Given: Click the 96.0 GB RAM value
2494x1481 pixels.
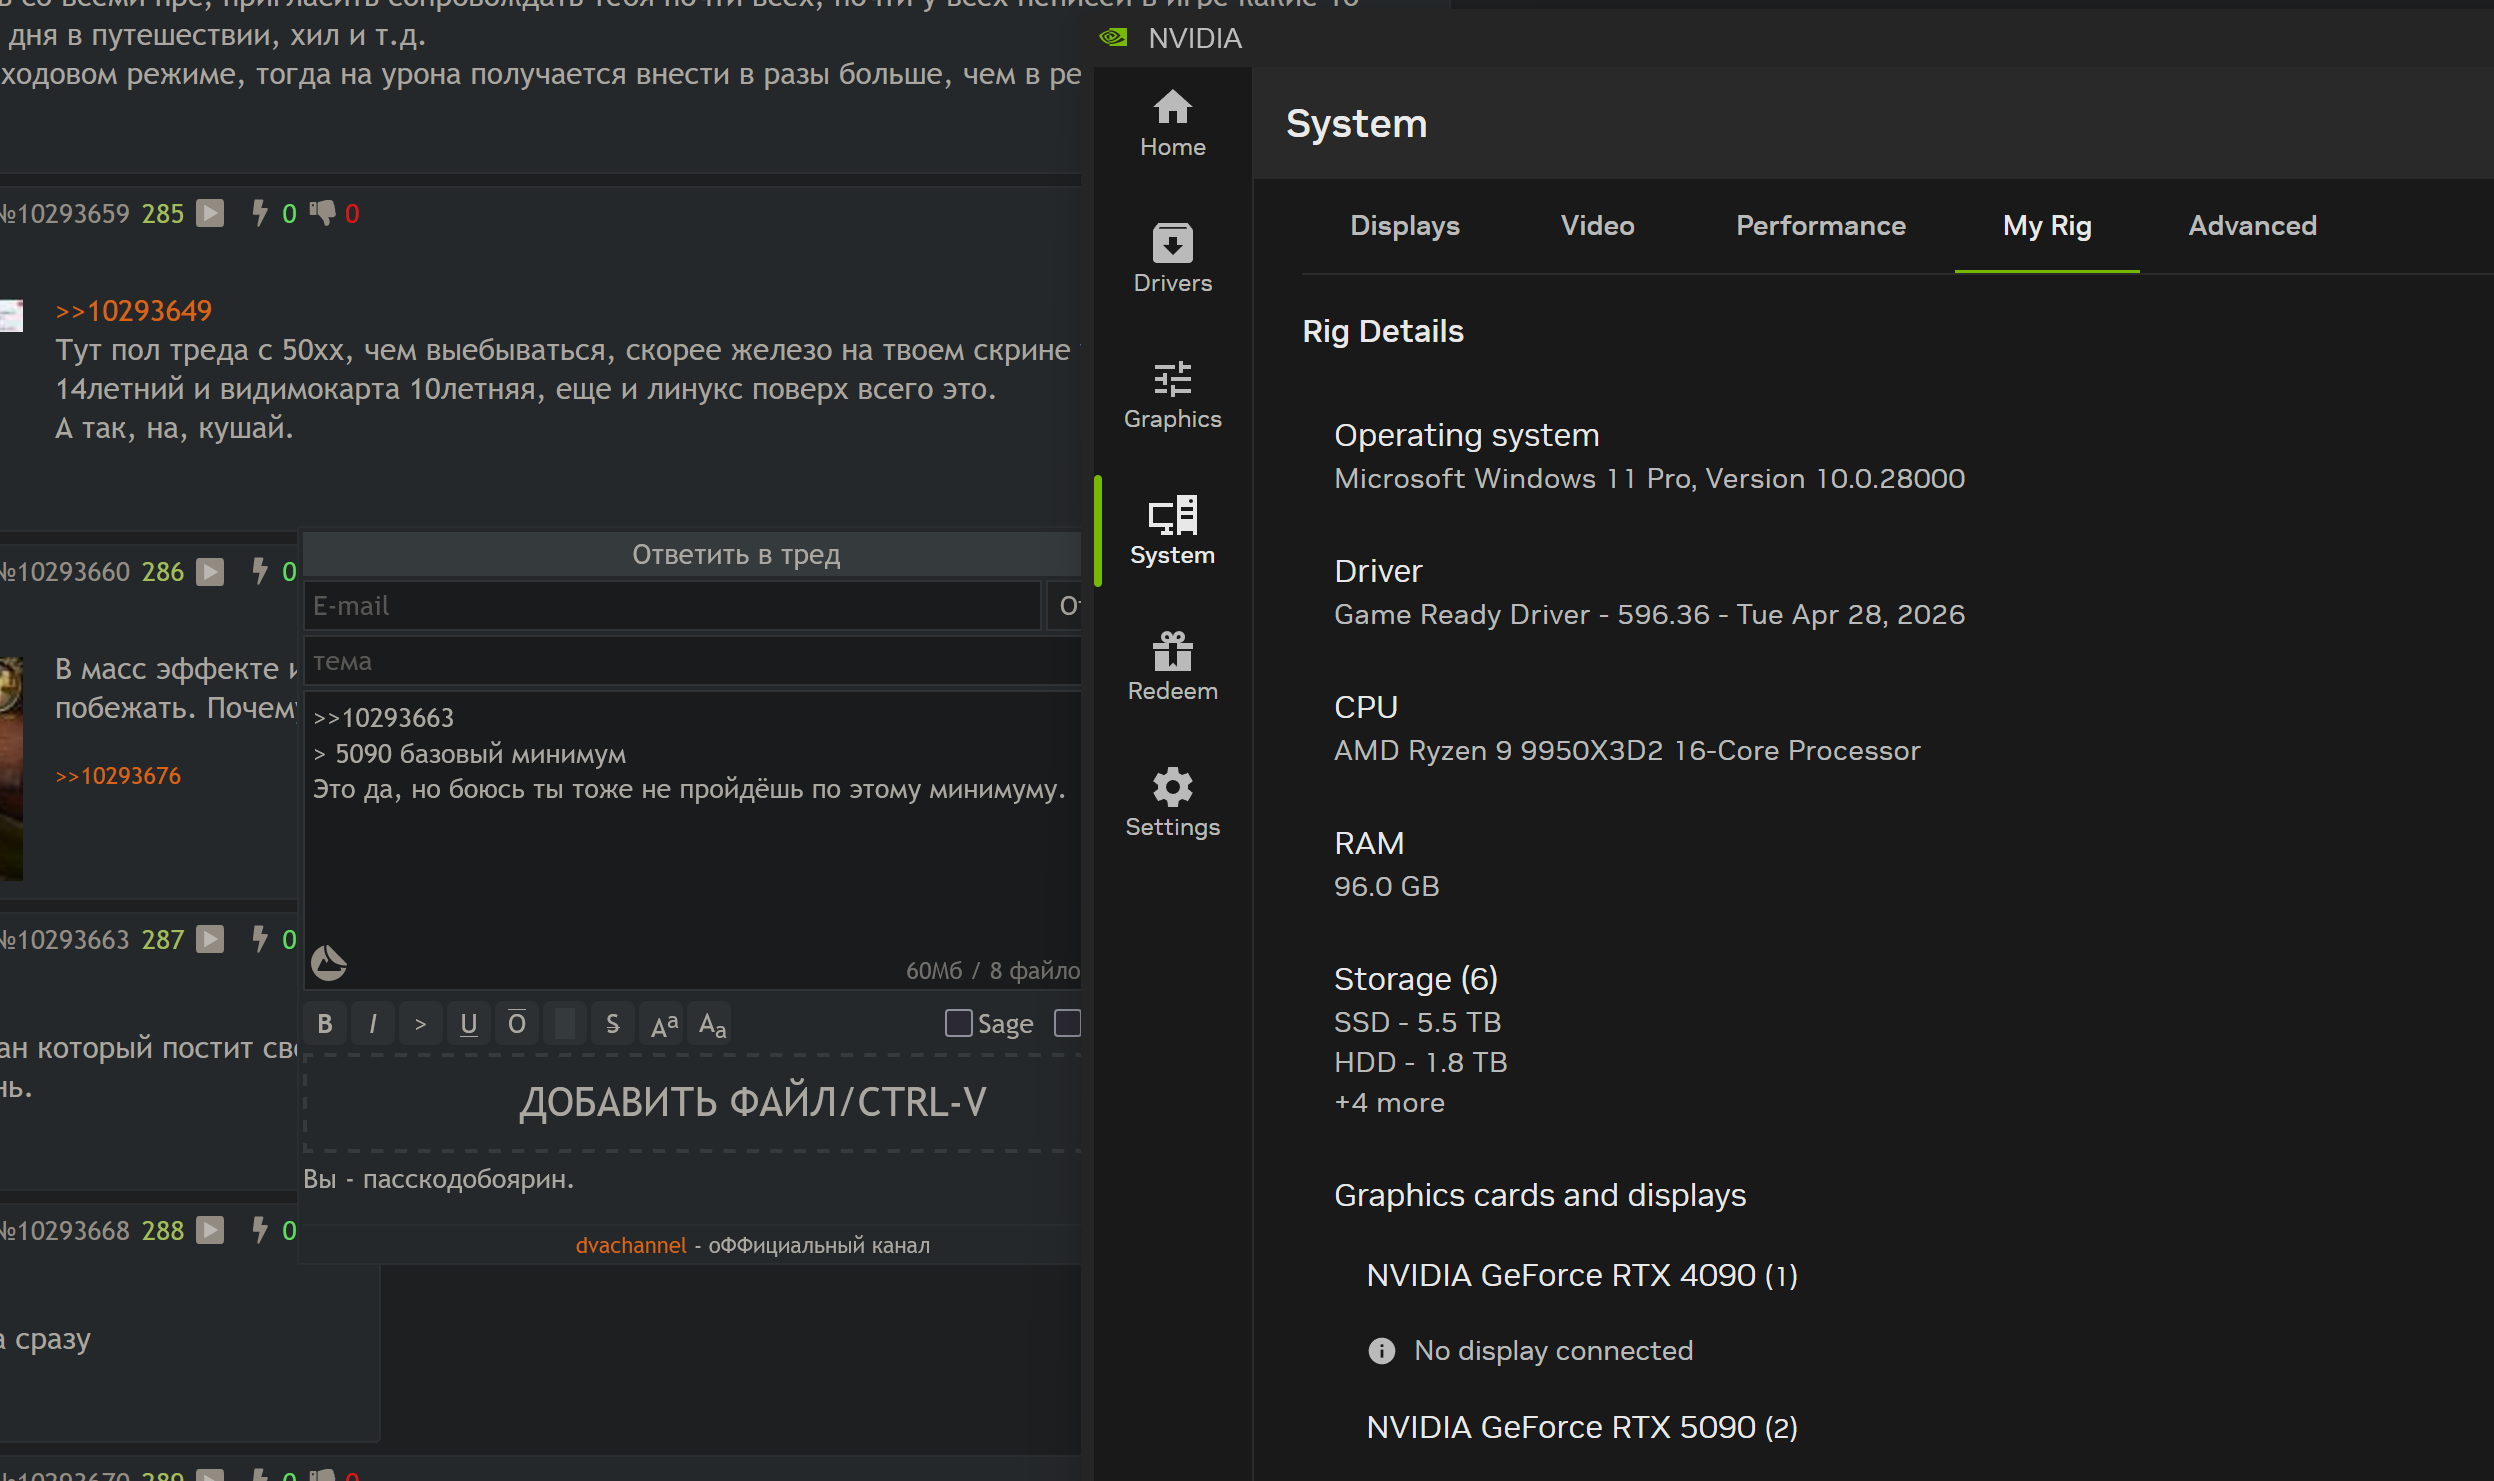Looking at the screenshot, I should click(1386, 887).
